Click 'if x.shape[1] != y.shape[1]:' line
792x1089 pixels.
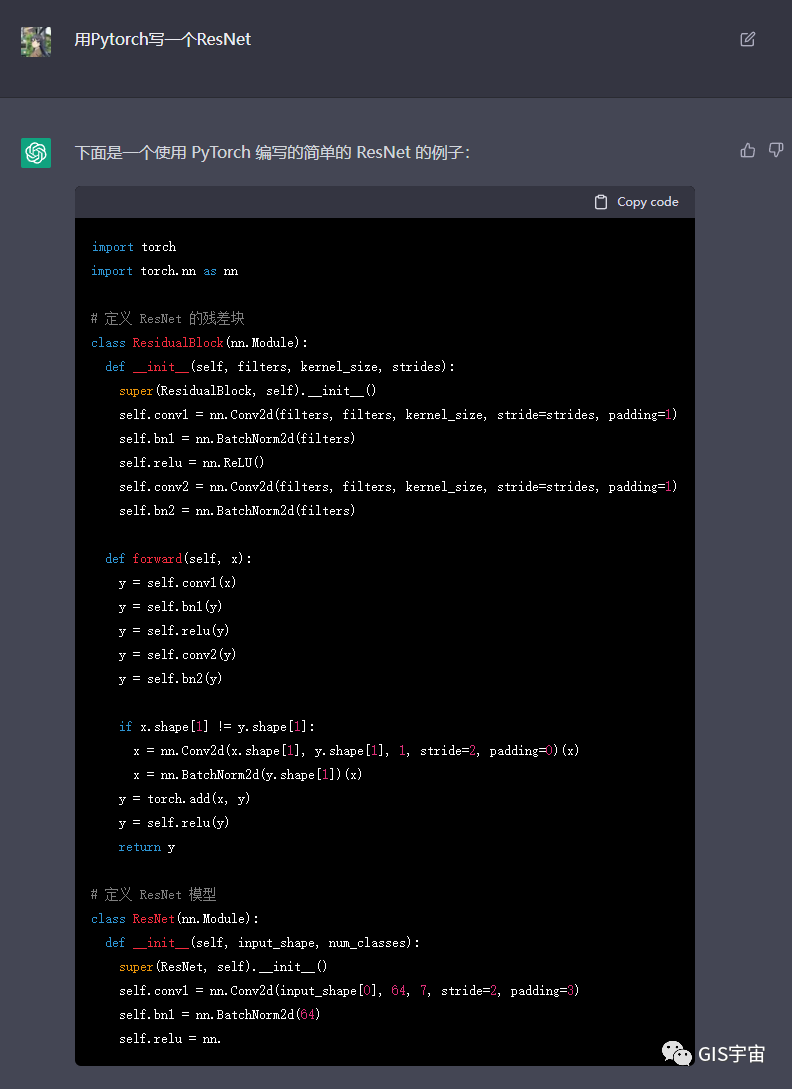[x=217, y=726]
